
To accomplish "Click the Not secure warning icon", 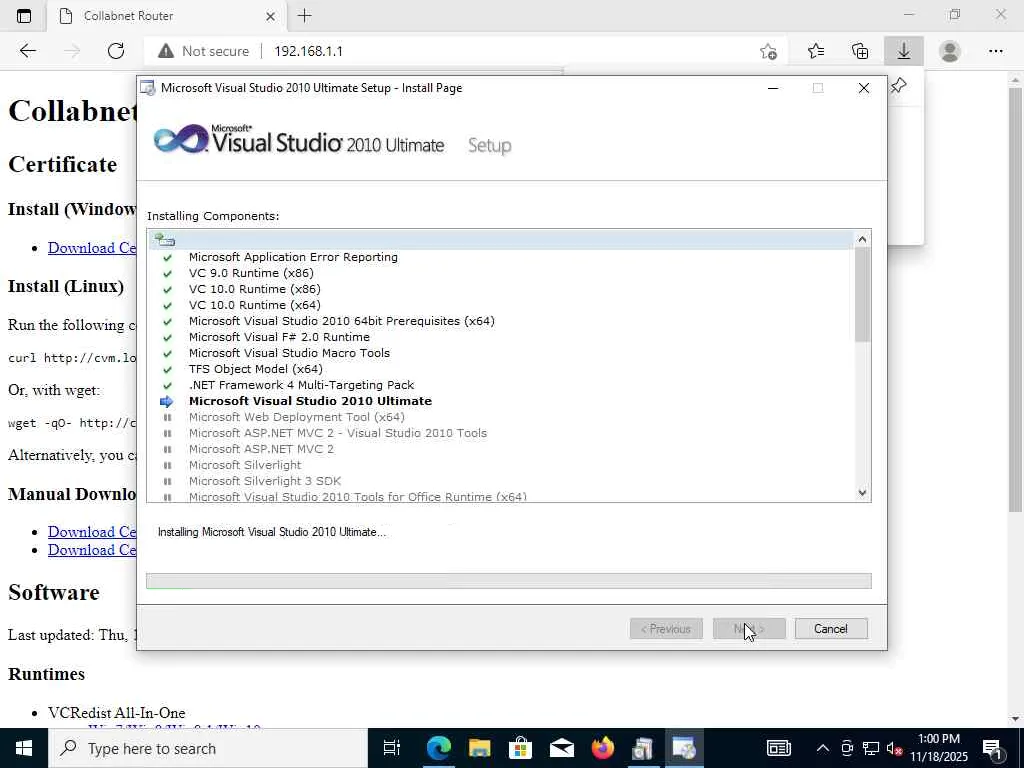I will pyautogui.click(x=166, y=51).
